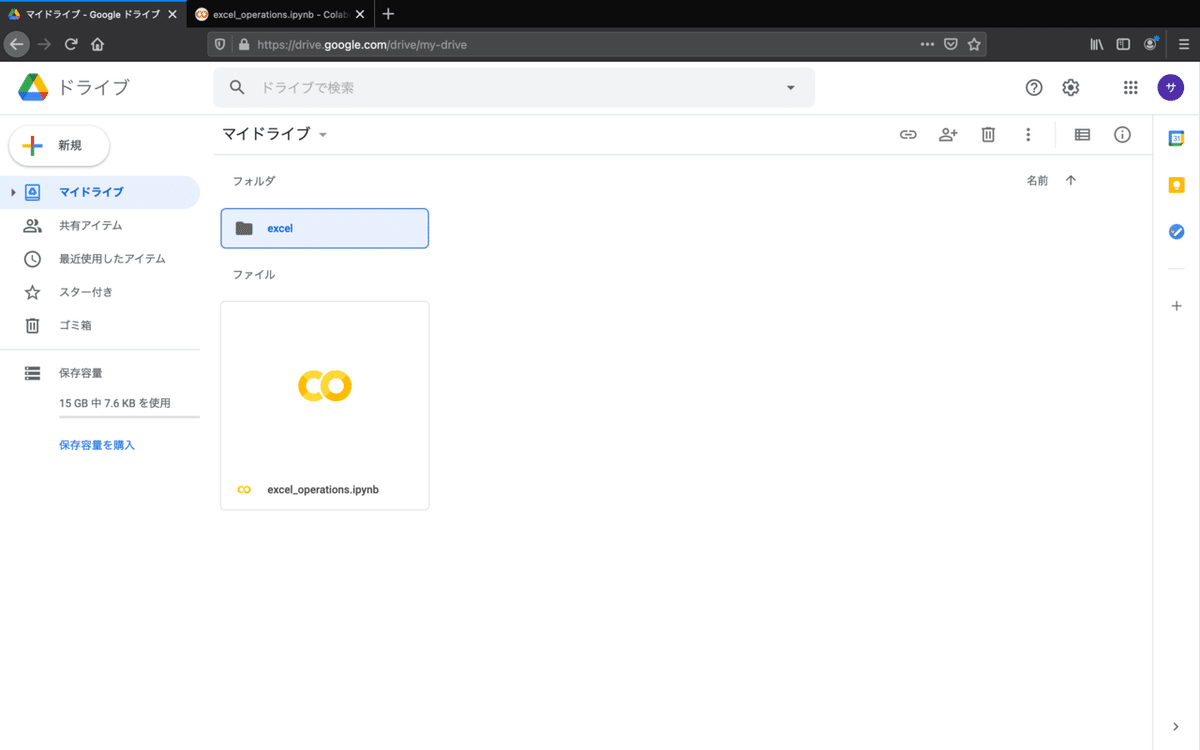
Task: Get shareable link for the excel folder
Action: [x=908, y=133]
